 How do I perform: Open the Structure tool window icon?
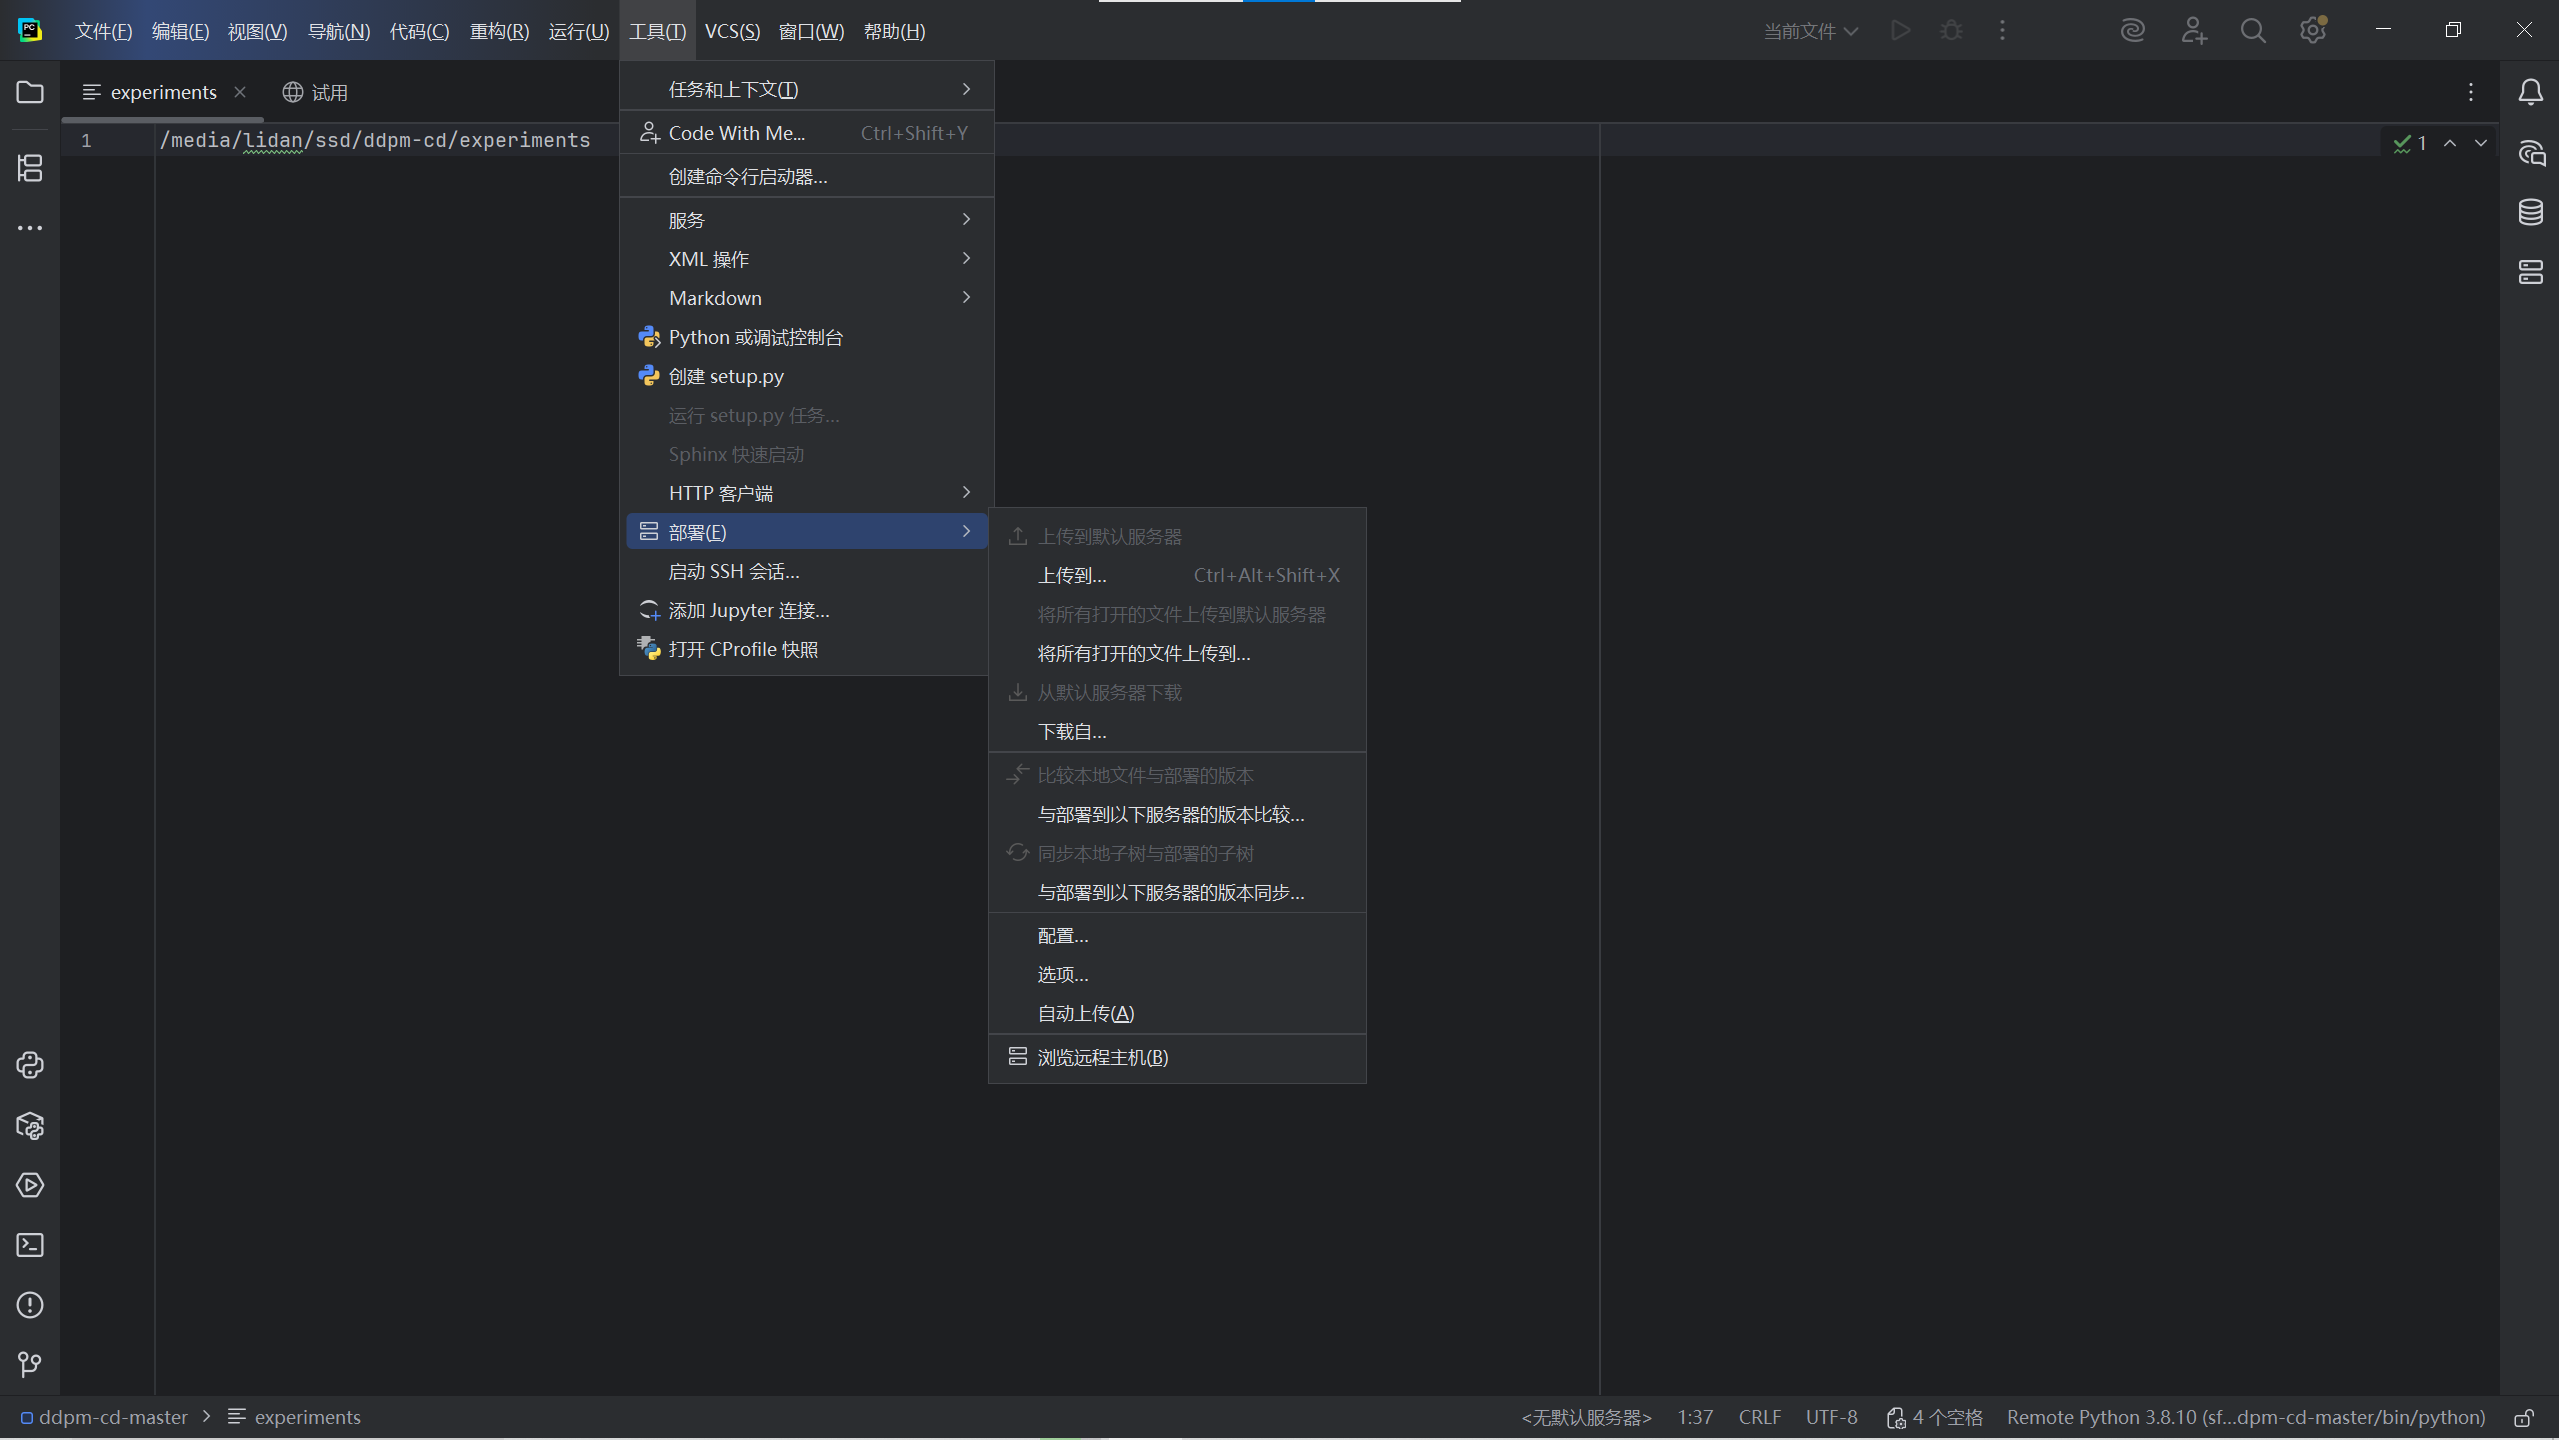click(x=30, y=168)
